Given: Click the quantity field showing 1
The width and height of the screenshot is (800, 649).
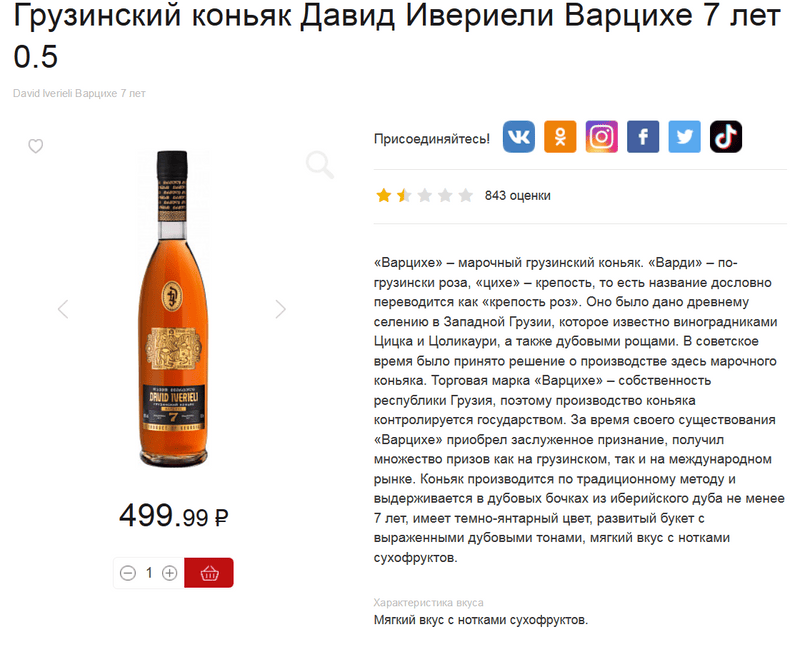Looking at the screenshot, I should click(149, 573).
